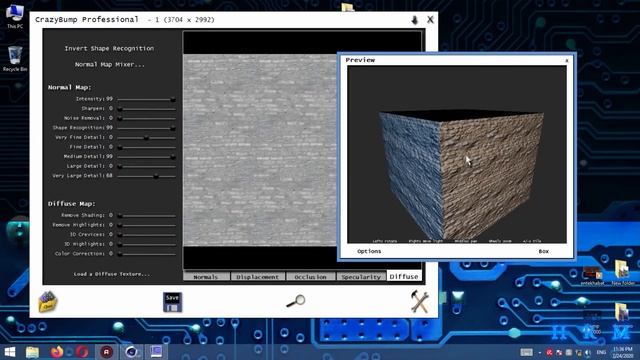Click the Save floppy disk icon
The image size is (640, 360).
[172, 302]
